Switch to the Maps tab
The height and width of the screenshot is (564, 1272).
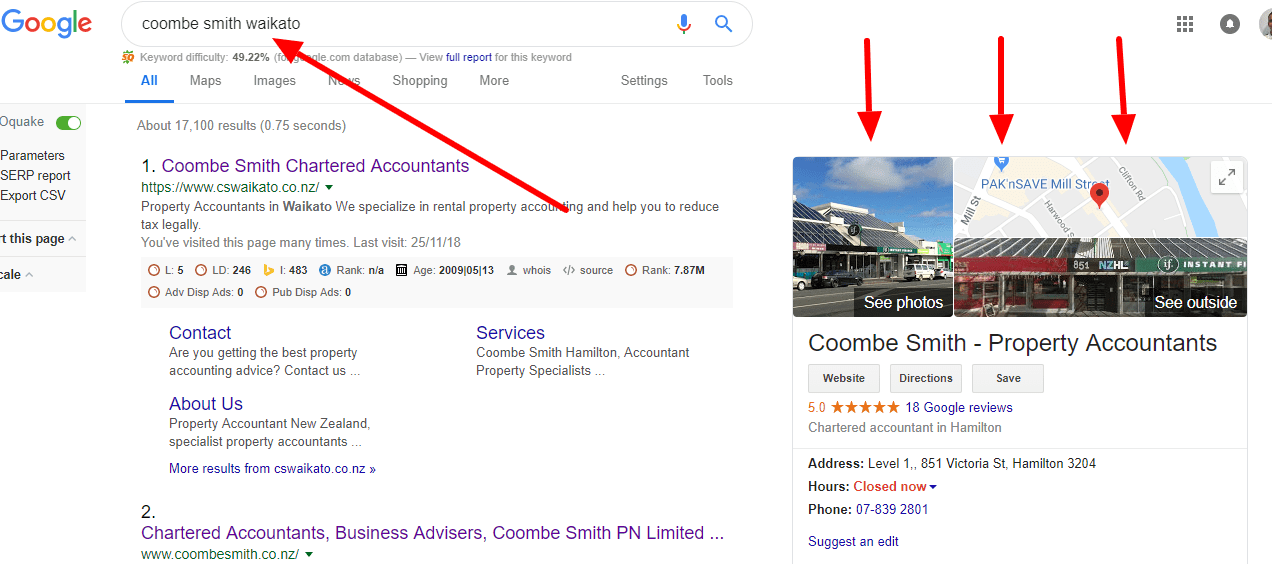coord(205,81)
